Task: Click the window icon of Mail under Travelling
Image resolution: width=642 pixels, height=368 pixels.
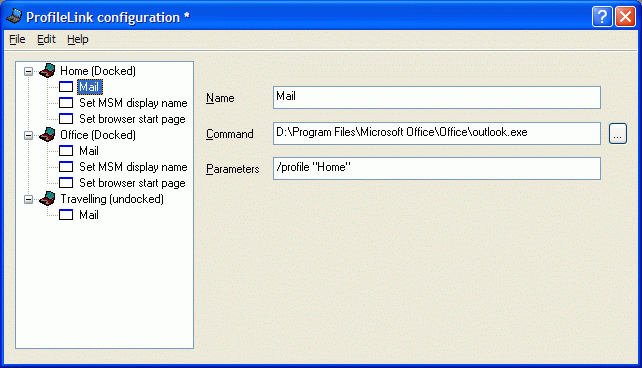Action: (66, 214)
